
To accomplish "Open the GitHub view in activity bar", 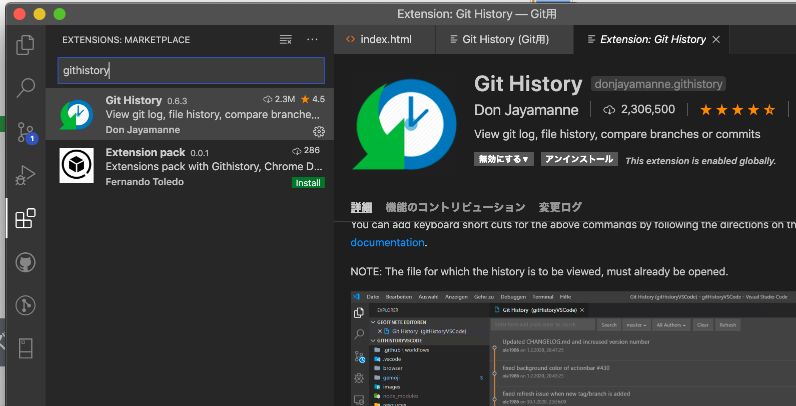I will click(x=25, y=262).
